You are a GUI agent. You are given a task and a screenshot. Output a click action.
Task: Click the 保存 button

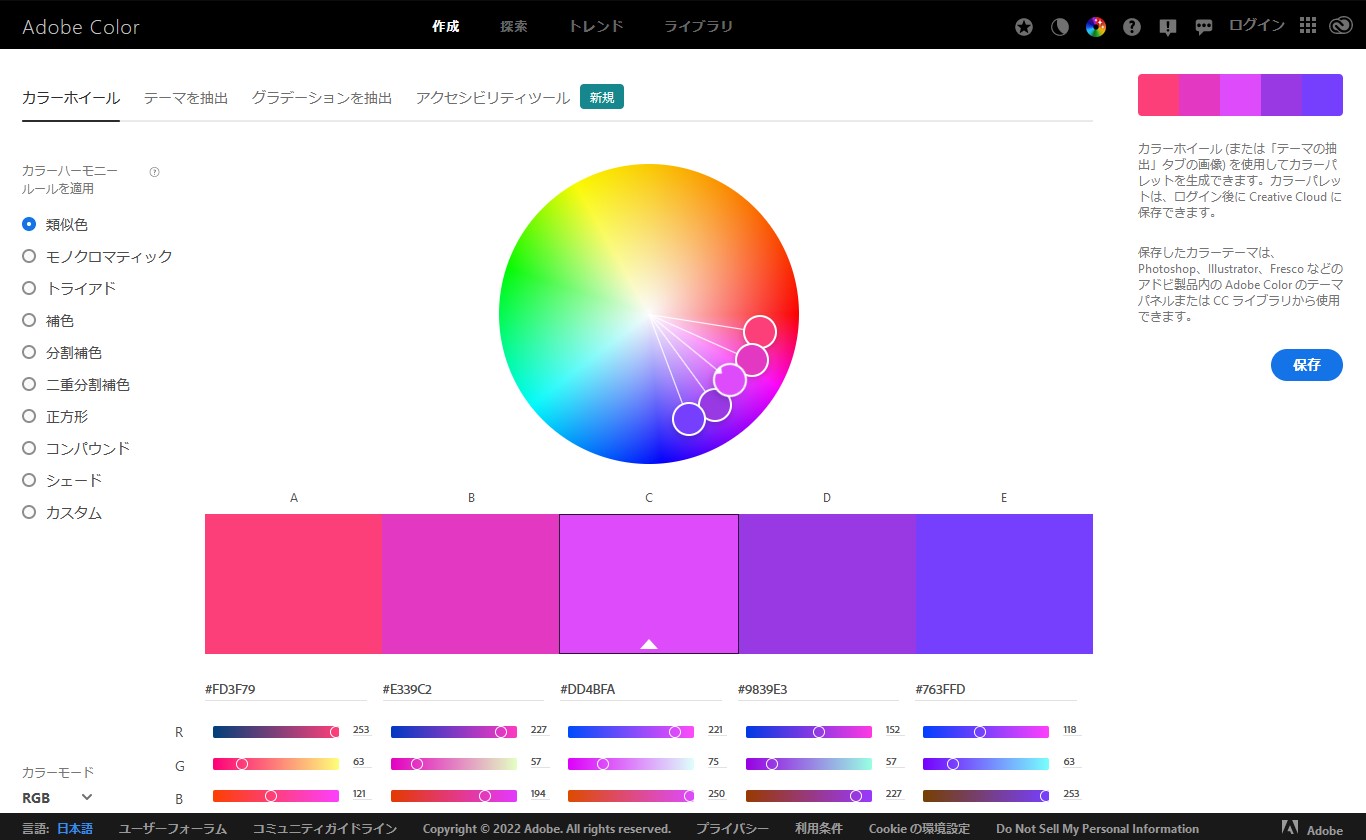pyautogui.click(x=1307, y=365)
